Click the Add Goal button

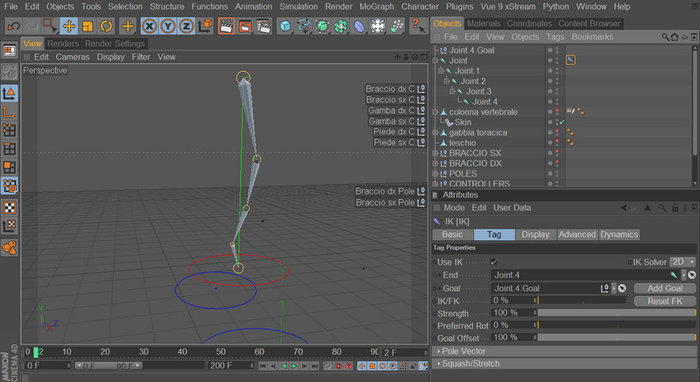point(665,288)
